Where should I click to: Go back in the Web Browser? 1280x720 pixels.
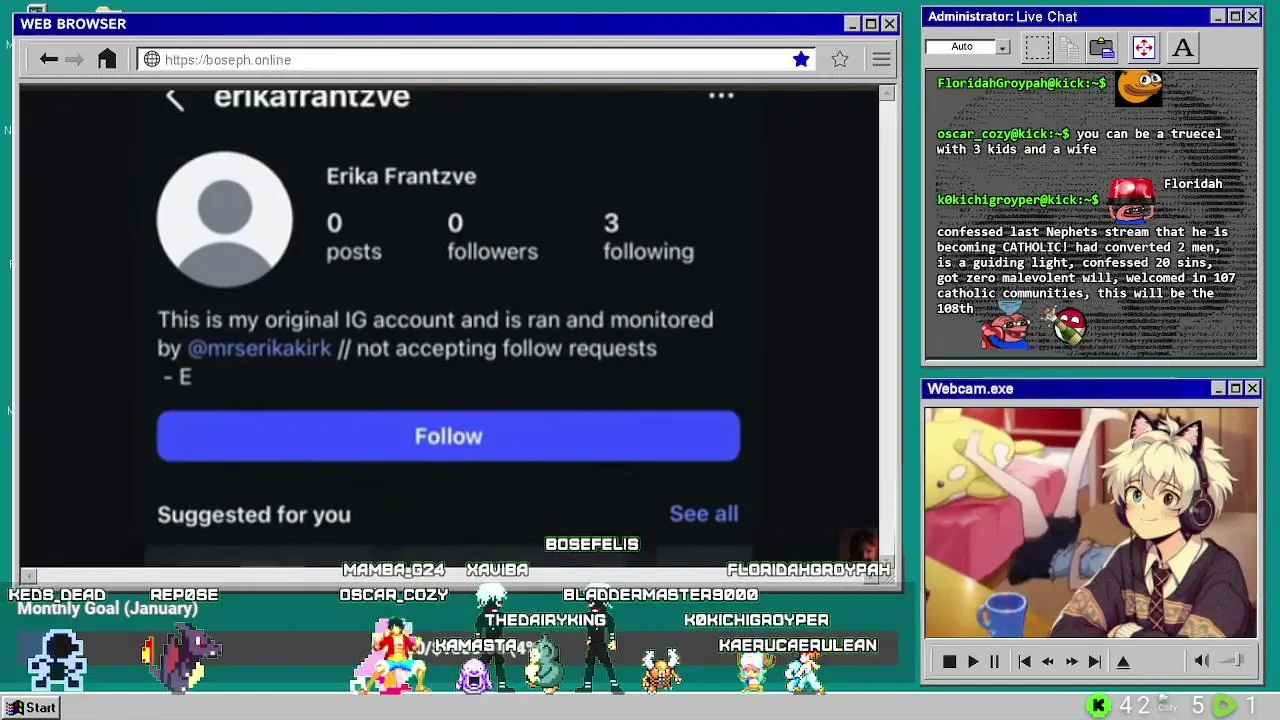pos(48,59)
